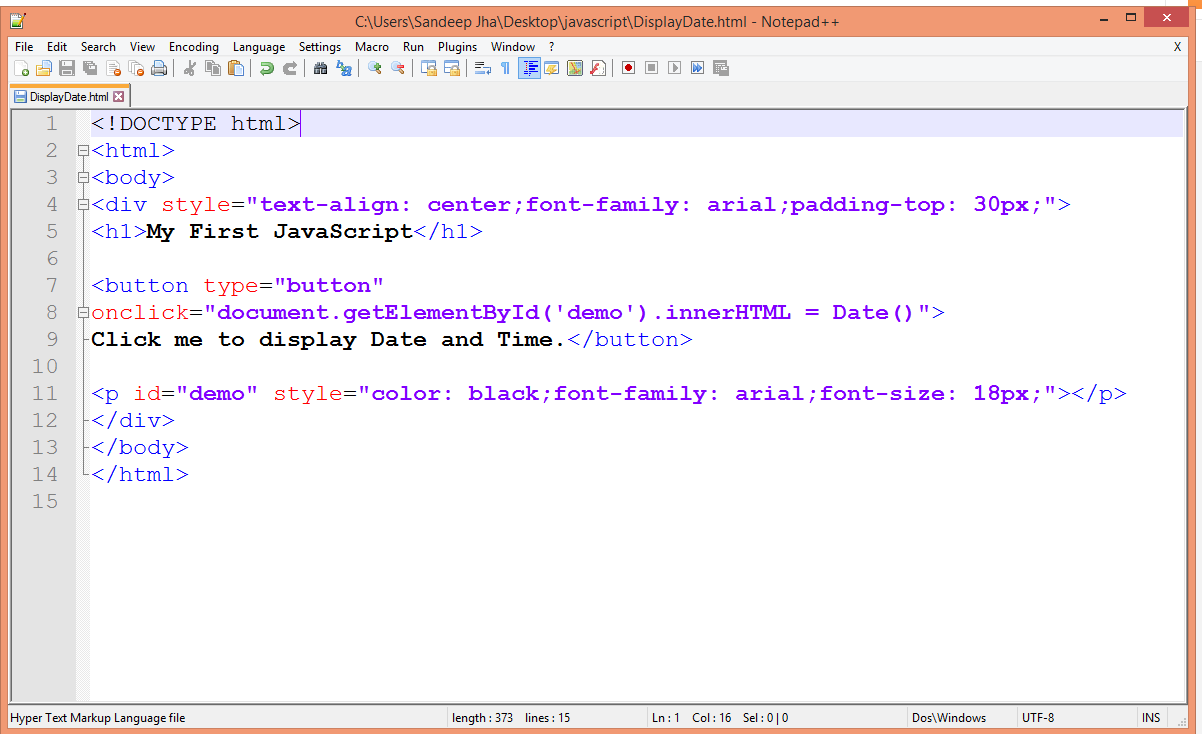
Task: Click the Undo toolbar icon
Action: point(266,68)
